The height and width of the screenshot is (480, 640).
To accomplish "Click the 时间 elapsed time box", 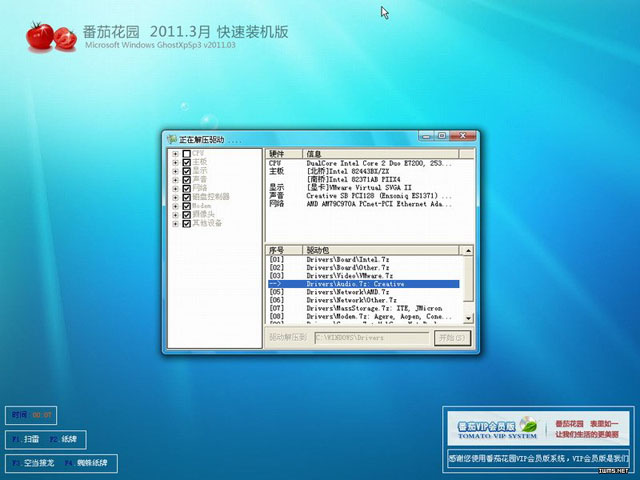I will tap(31, 415).
